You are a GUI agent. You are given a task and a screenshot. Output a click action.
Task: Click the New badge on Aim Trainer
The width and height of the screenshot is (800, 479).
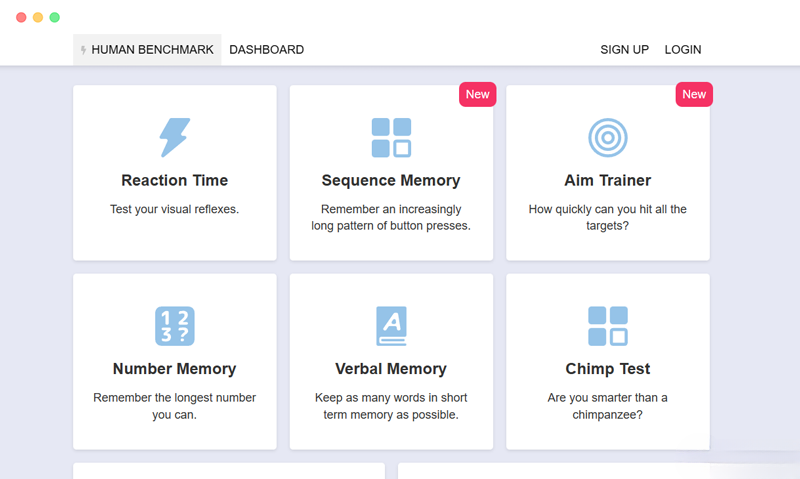coord(694,94)
